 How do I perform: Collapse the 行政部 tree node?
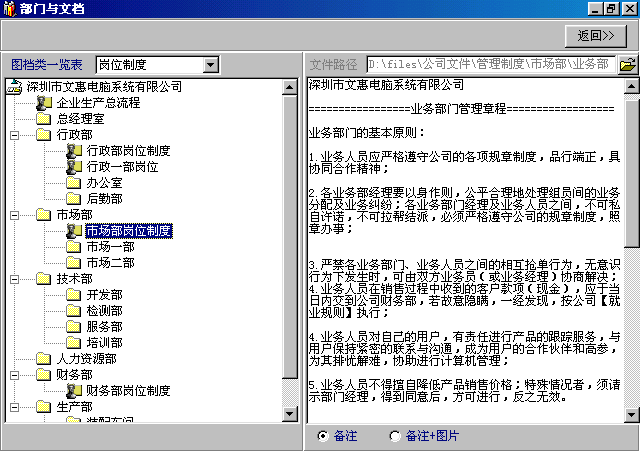click(14, 135)
